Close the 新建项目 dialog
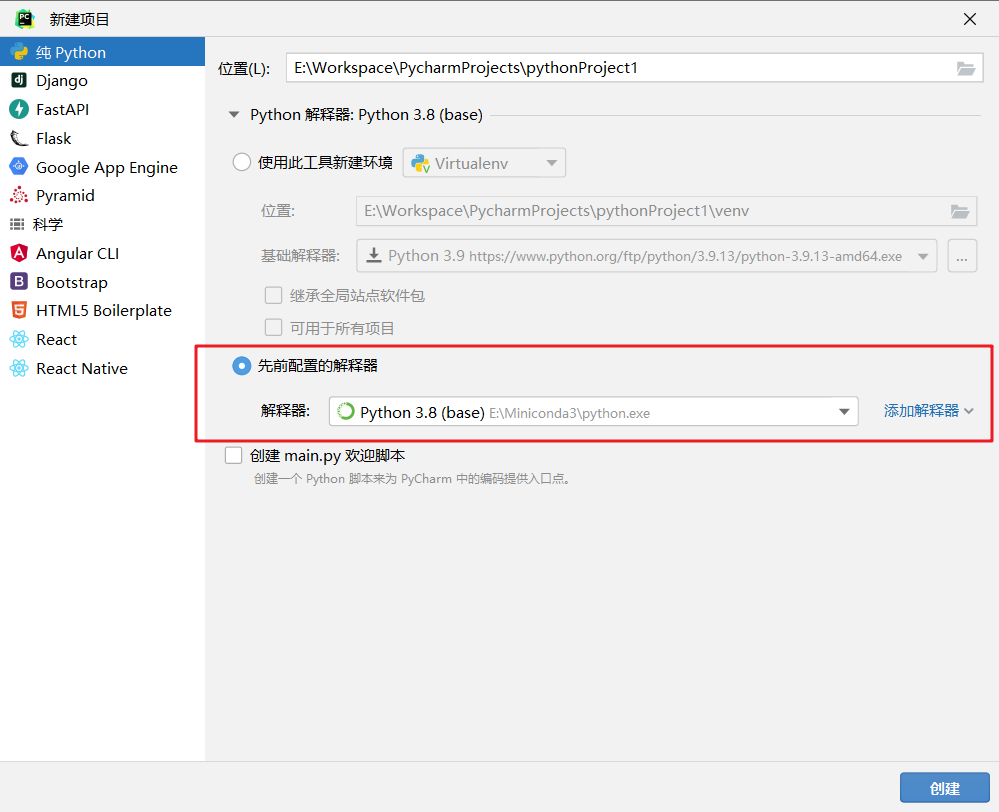 tap(970, 19)
